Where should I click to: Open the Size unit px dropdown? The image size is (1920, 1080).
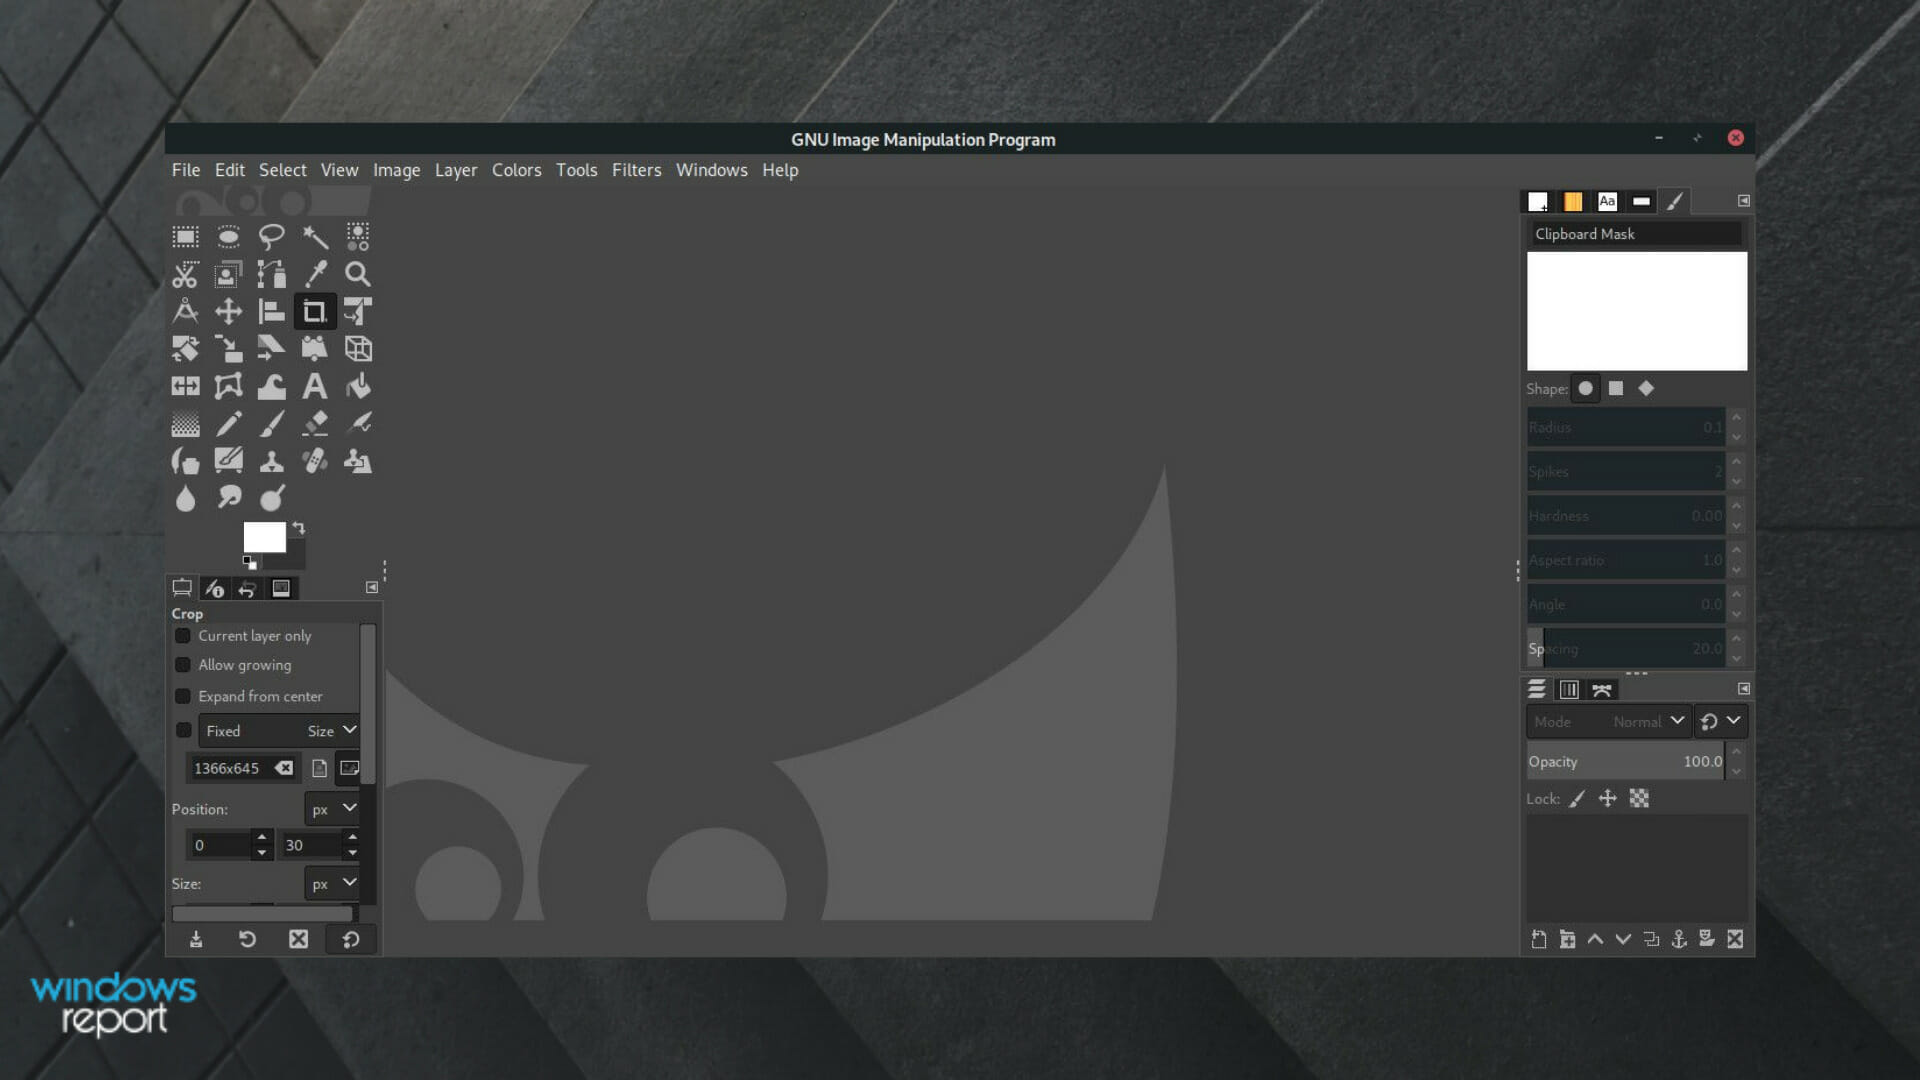pyautogui.click(x=332, y=884)
